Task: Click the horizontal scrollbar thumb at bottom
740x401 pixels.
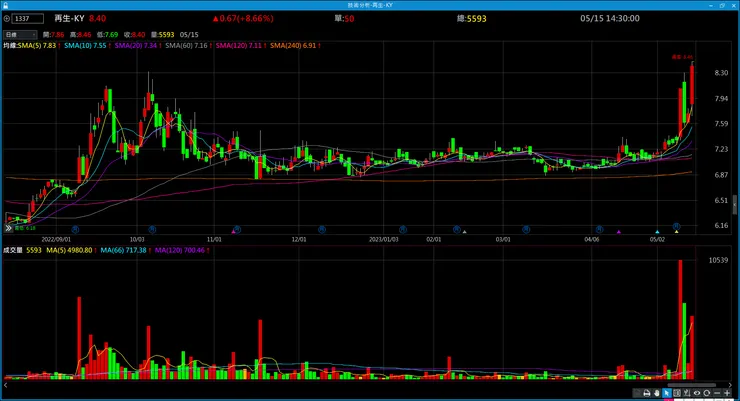Action: (694, 385)
